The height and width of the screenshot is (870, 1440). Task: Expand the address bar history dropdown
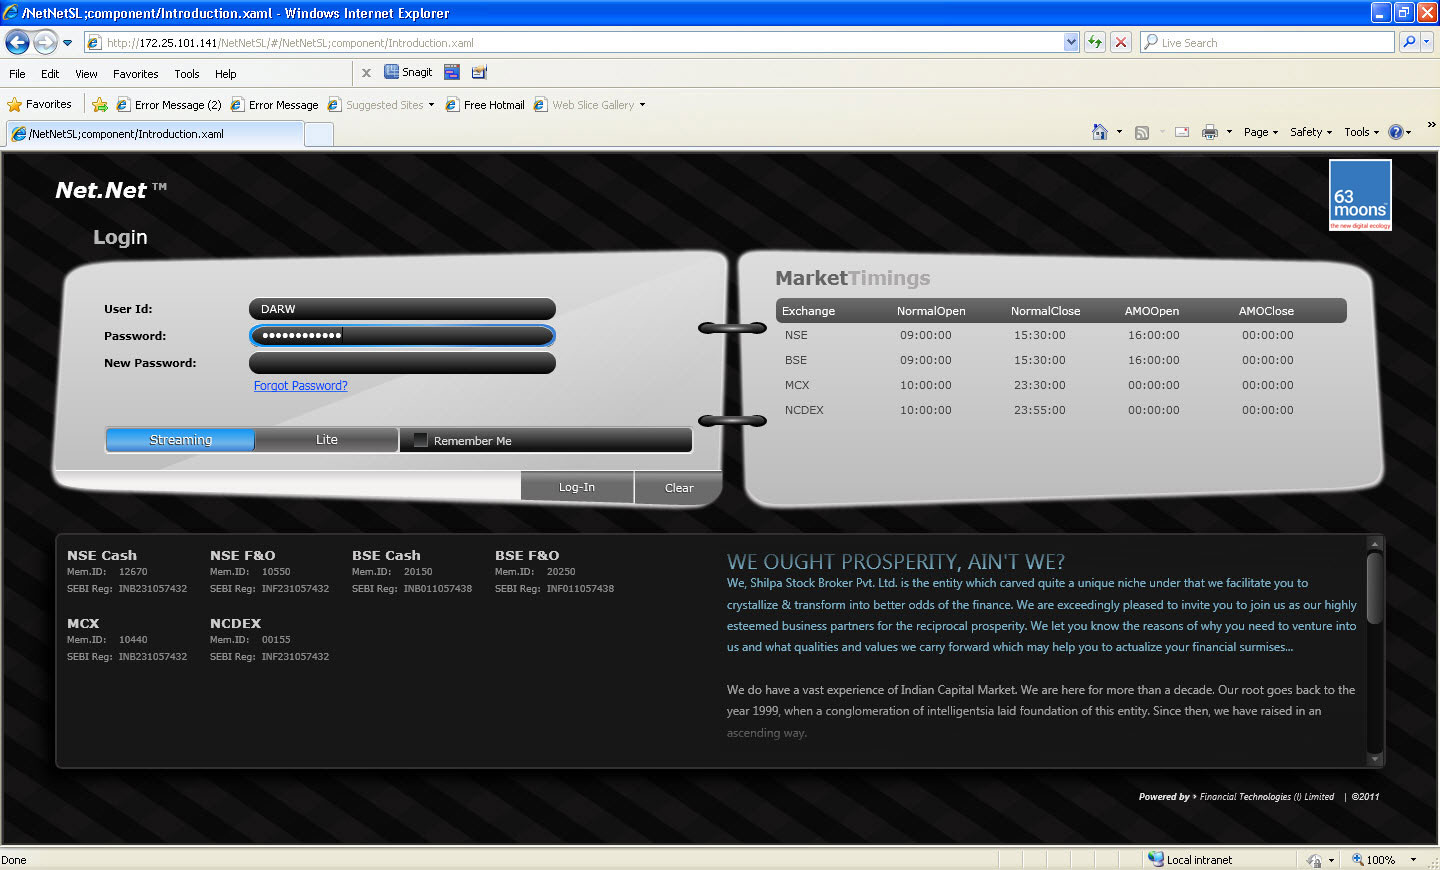click(x=1071, y=42)
